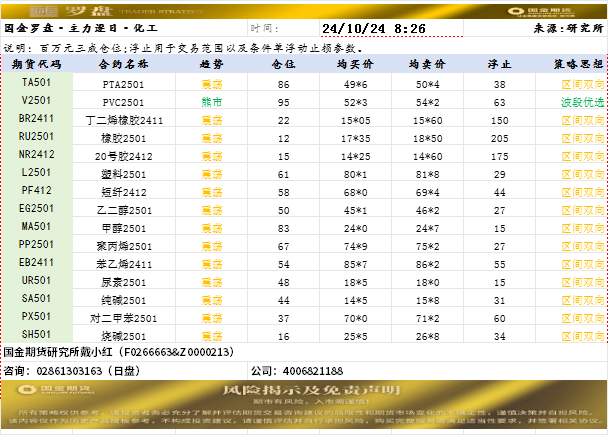
Task: Select the SA501 code cell
Action: [x=36, y=299]
